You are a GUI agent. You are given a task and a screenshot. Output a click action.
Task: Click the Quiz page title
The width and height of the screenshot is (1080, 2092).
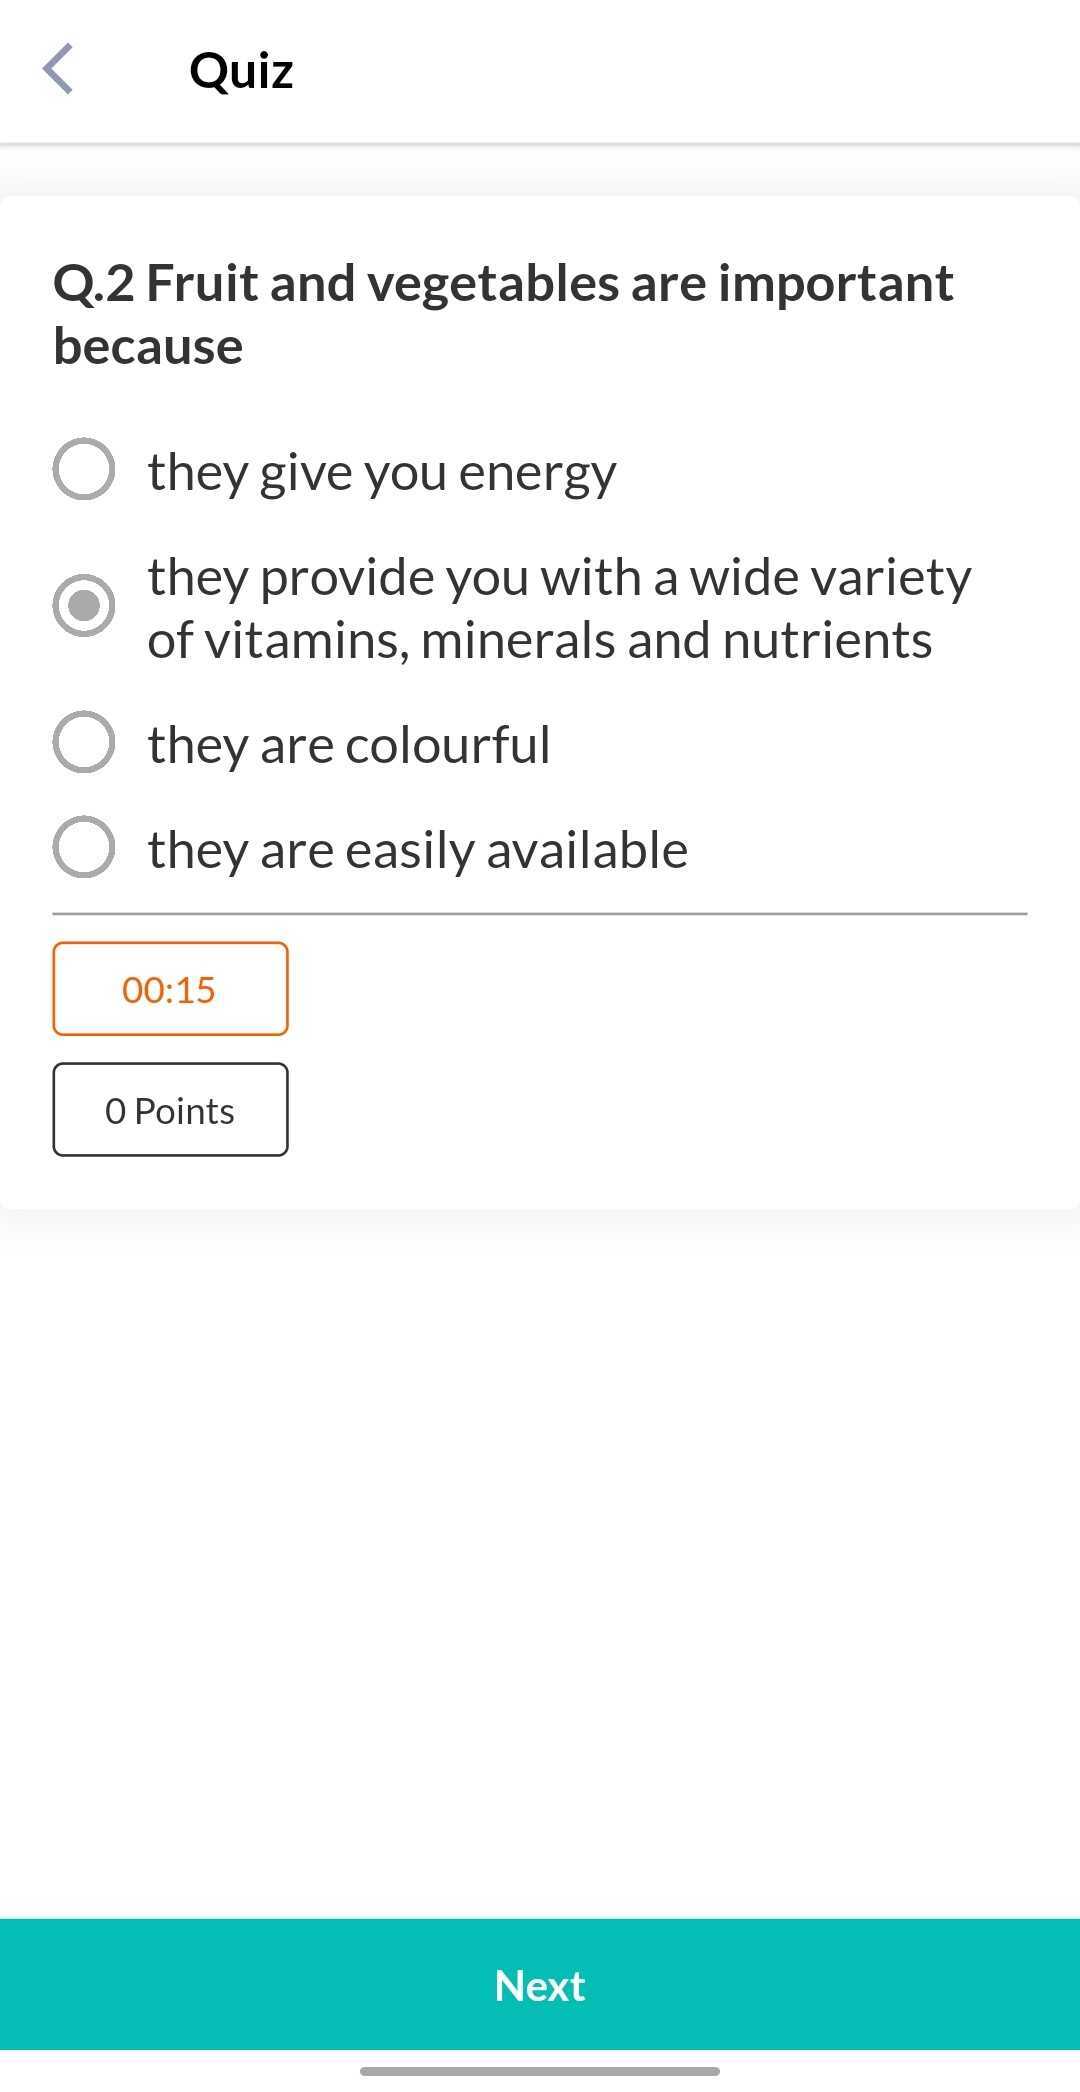pyautogui.click(x=241, y=71)
